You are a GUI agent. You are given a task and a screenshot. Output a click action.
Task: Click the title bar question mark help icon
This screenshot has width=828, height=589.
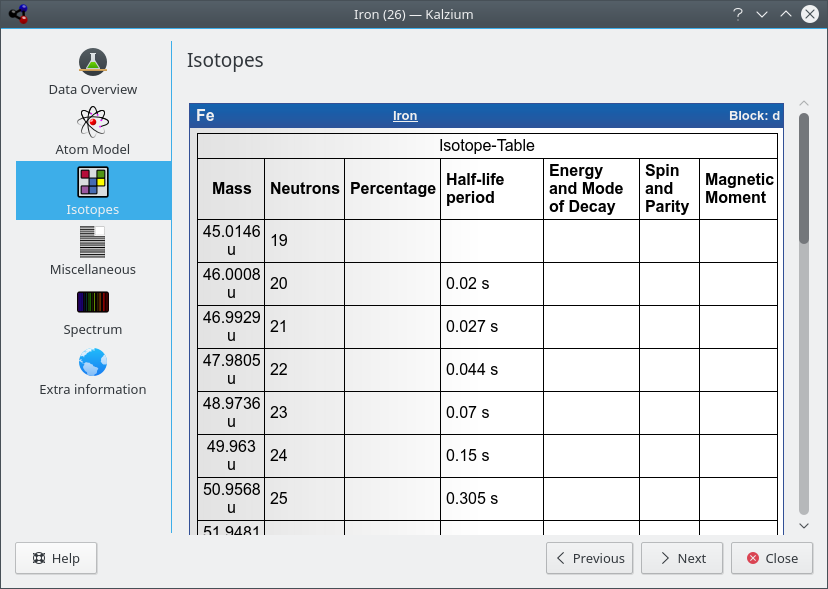[x=737, y=14]
